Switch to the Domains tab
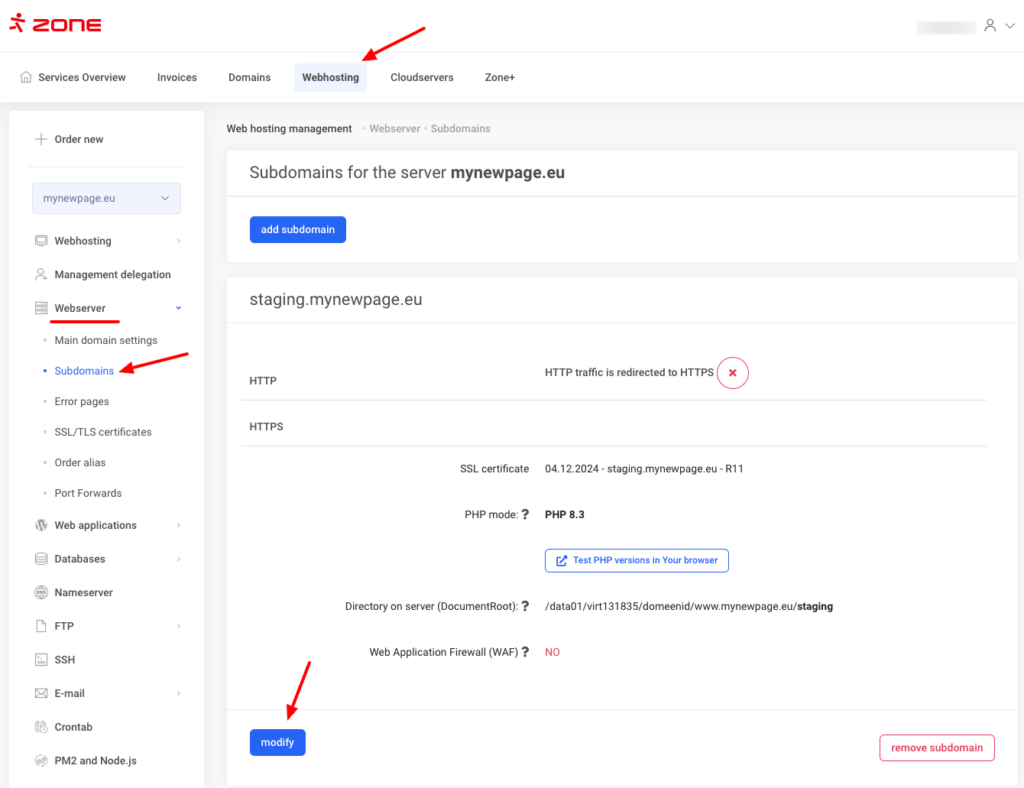Screen dimensions: 1024x788 (x=249, y=77)
